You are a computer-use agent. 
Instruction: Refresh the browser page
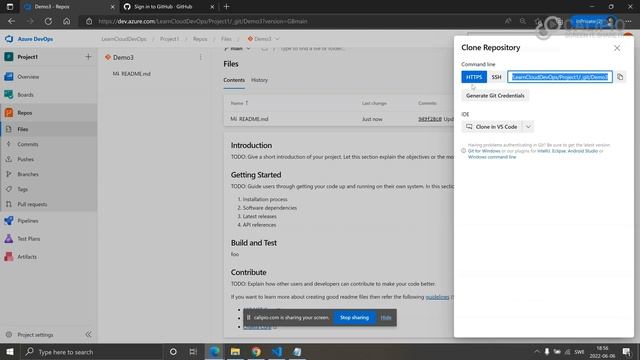pos(48,21)
